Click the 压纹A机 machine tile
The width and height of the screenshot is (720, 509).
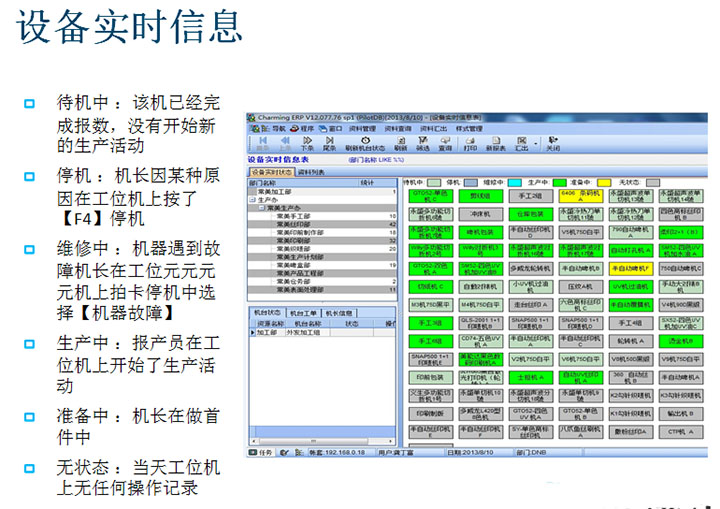(580, 287)
